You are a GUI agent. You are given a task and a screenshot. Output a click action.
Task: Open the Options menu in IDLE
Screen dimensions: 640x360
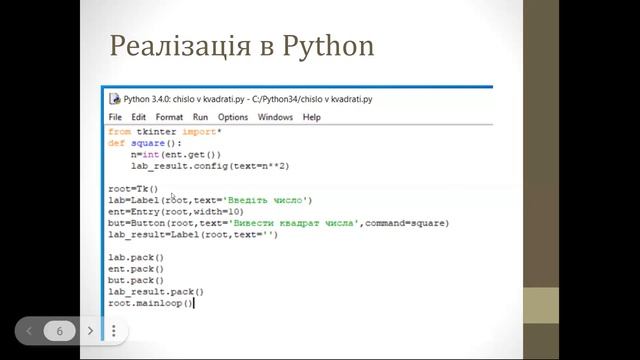(x=233, y=117)
